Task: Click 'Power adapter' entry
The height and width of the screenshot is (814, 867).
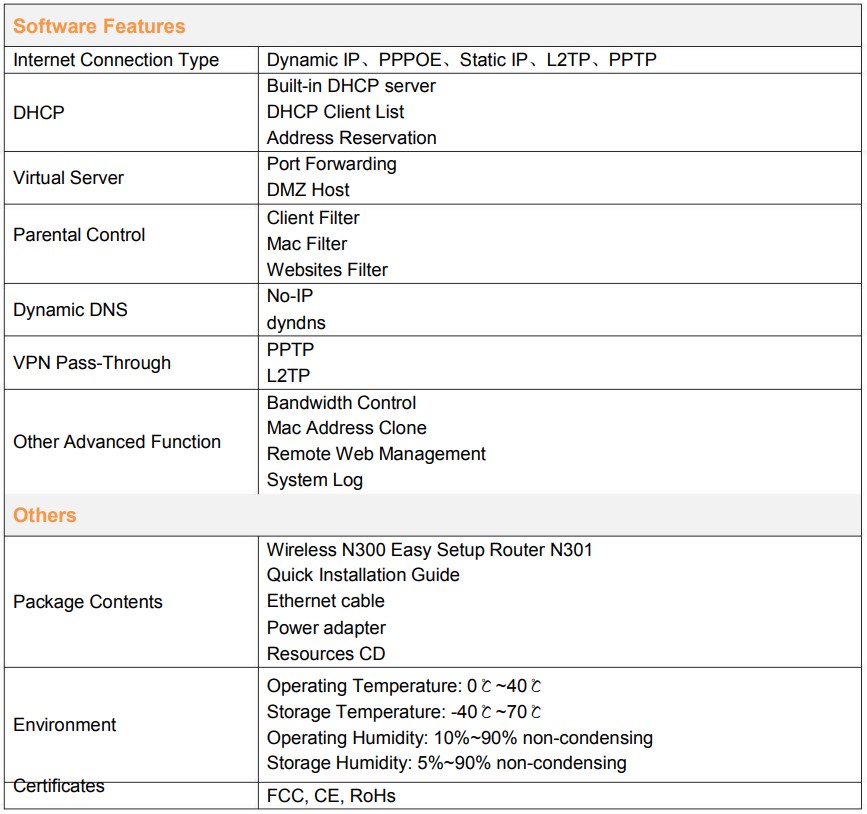Action: point(326,628)
